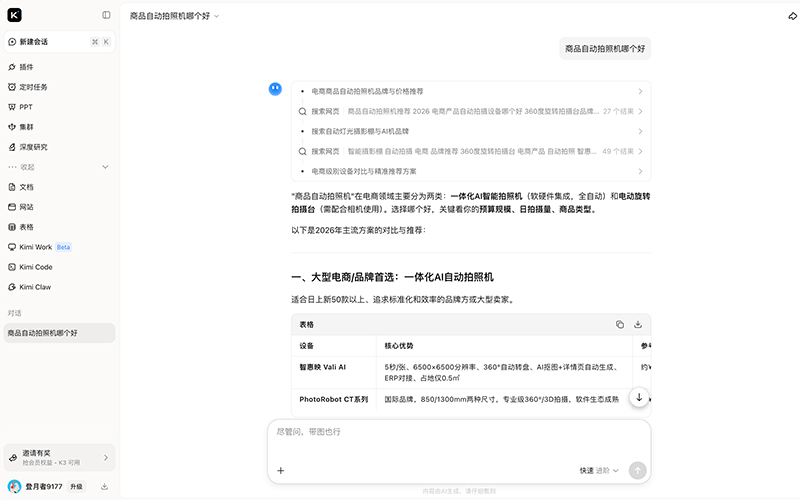Jump to bottom with the down arrow button
The width and height of the screenshot is (800, 500).
coord(639,397)
